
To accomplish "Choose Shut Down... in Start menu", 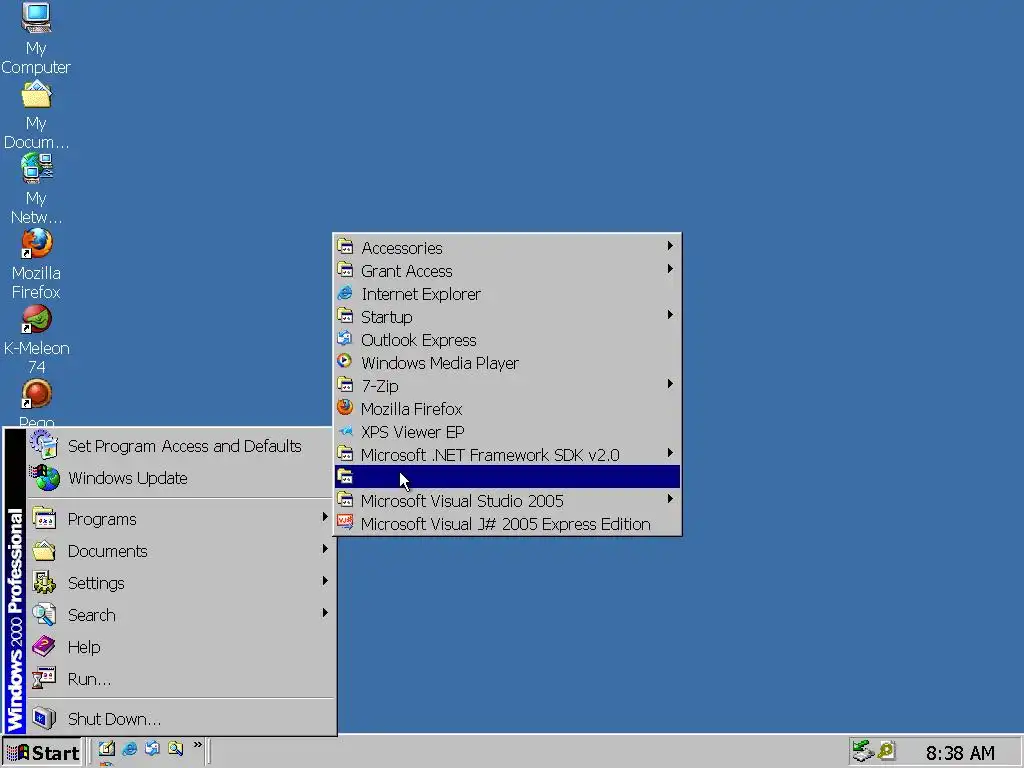I will click(180, 718).
